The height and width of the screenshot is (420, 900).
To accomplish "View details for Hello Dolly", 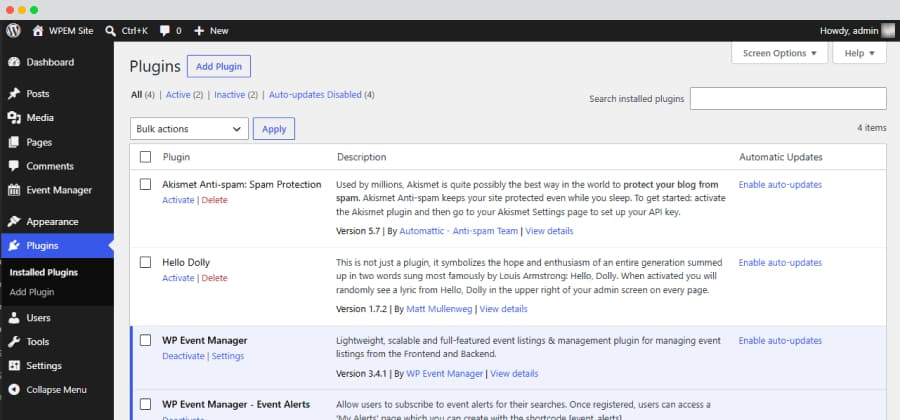I will coord(503,309).
